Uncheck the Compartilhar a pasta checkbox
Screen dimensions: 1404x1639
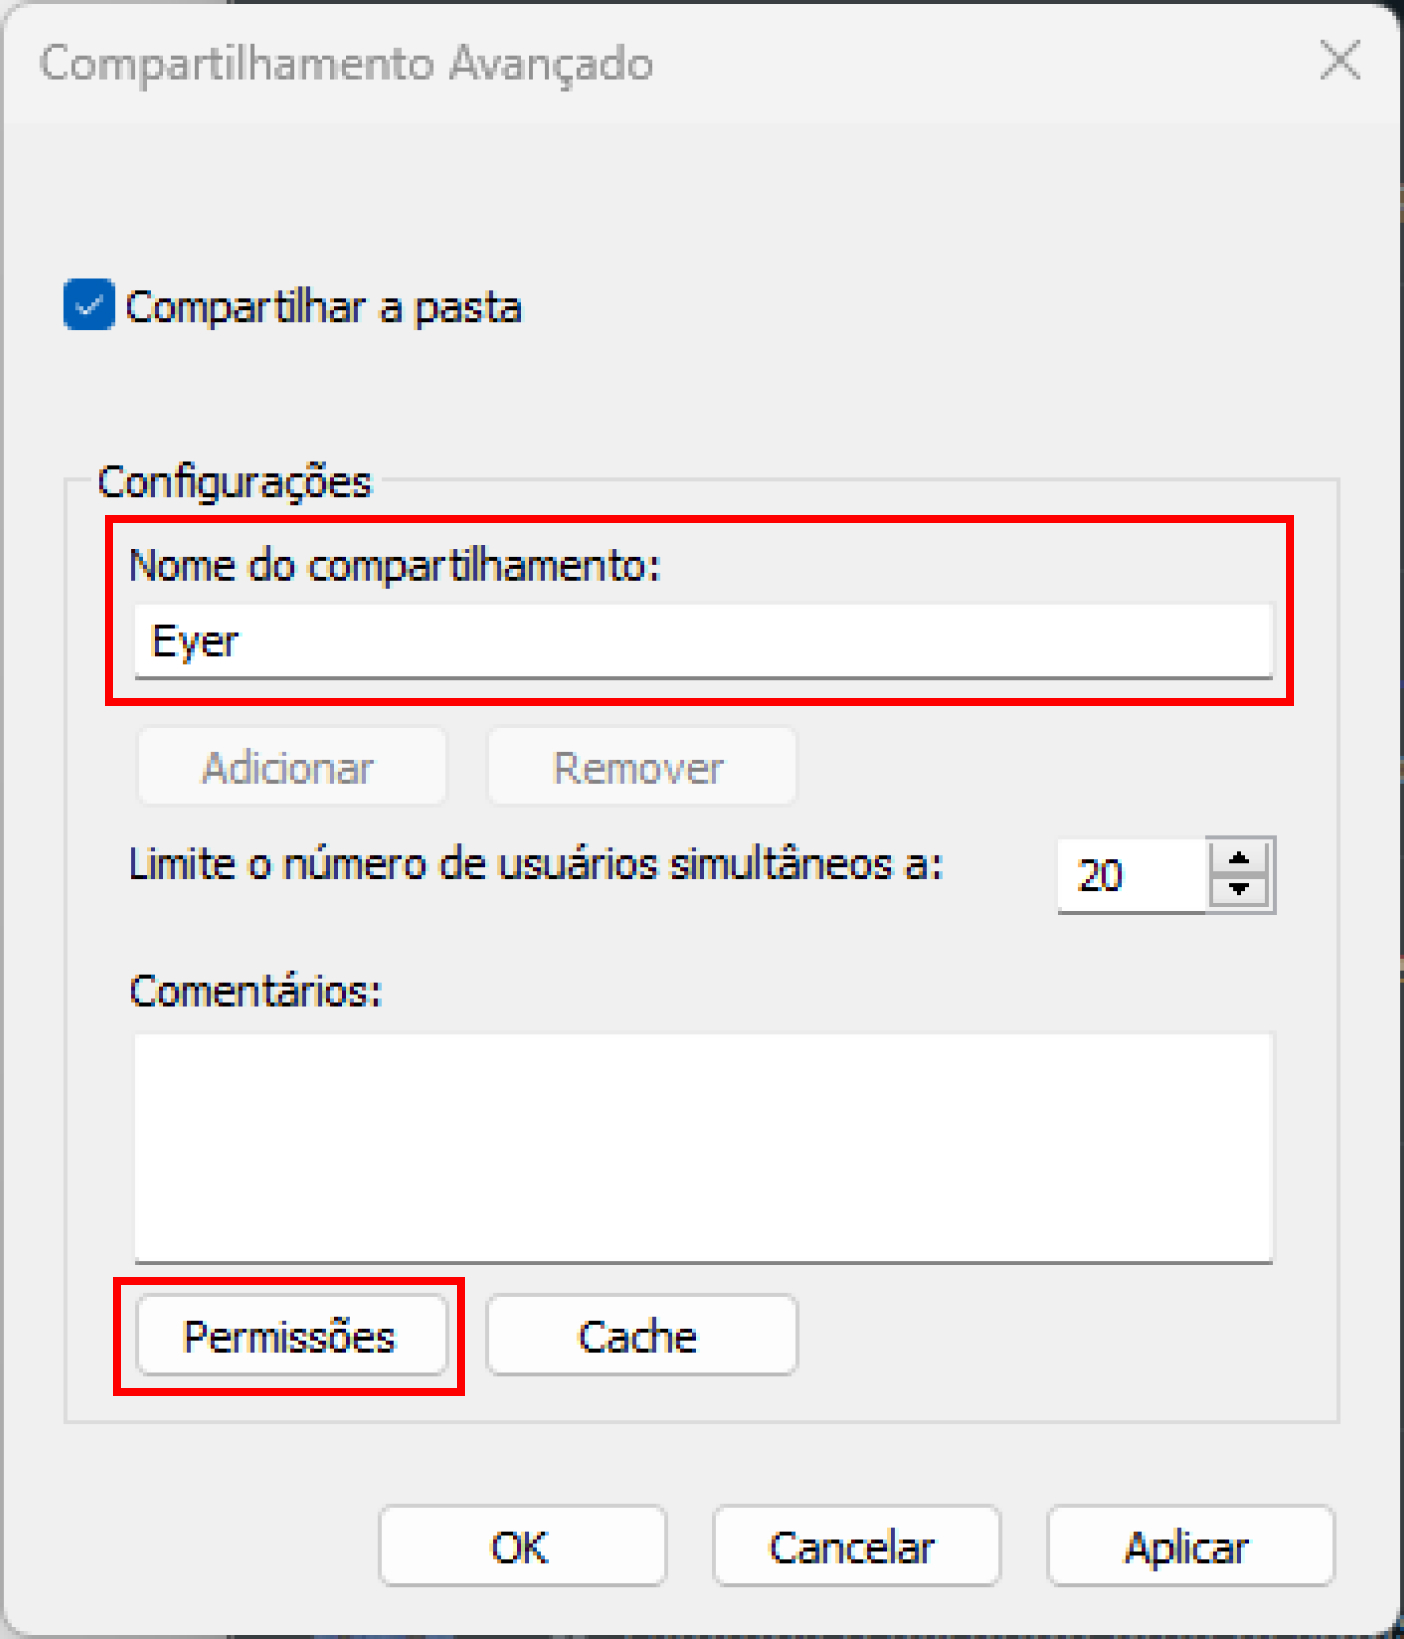tap(88, 305)
